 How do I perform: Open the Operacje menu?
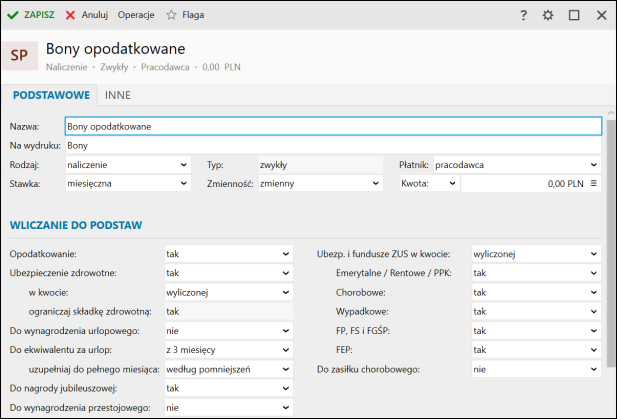pos(136,15)
